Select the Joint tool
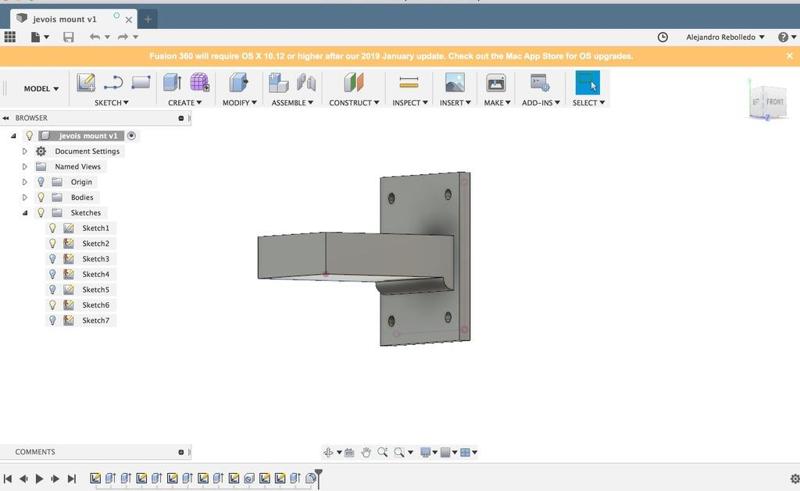800x491 pixels. pos(306,83)
